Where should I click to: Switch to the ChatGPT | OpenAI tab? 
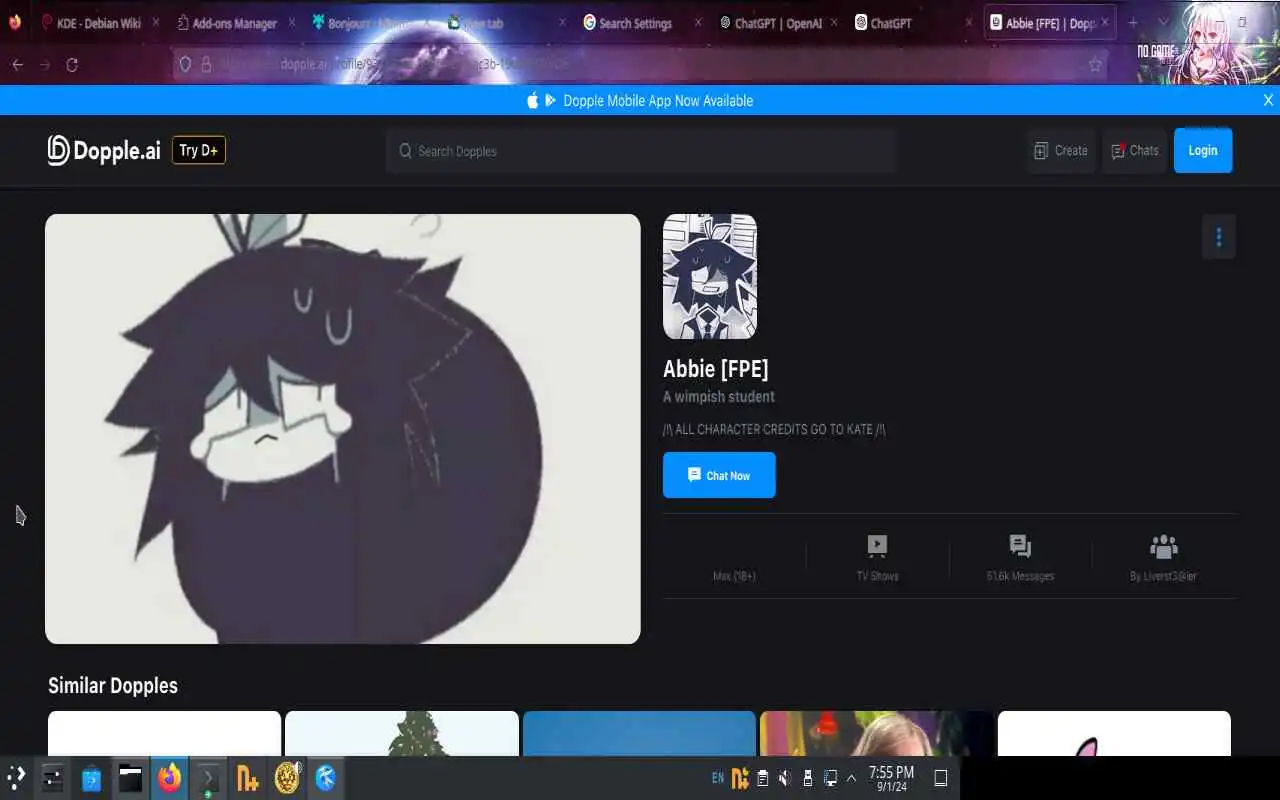tap(776, 22)
